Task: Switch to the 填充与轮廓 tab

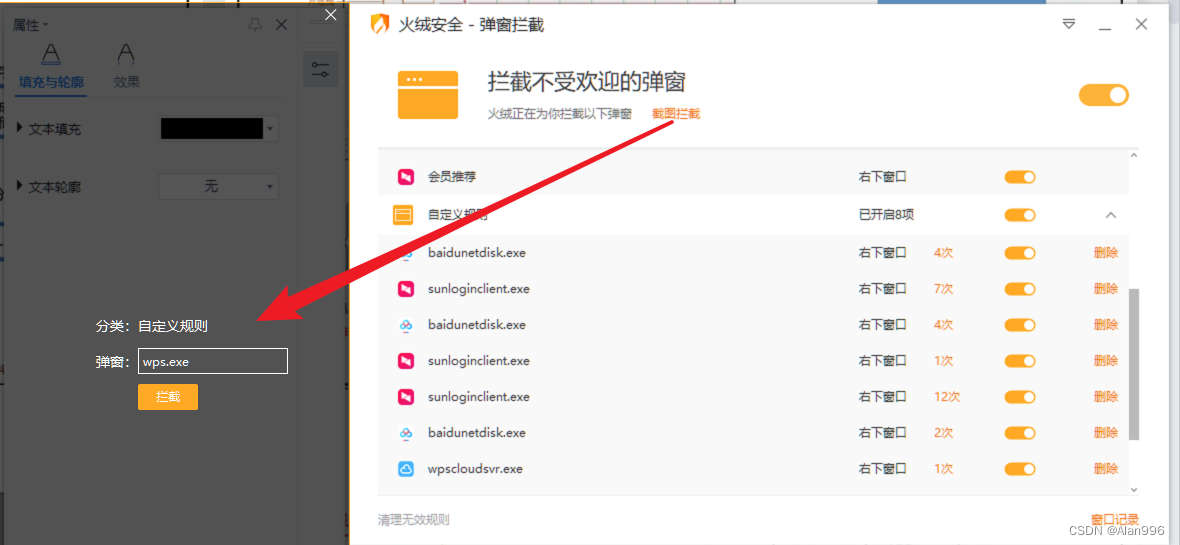Action: coord(51,82)
